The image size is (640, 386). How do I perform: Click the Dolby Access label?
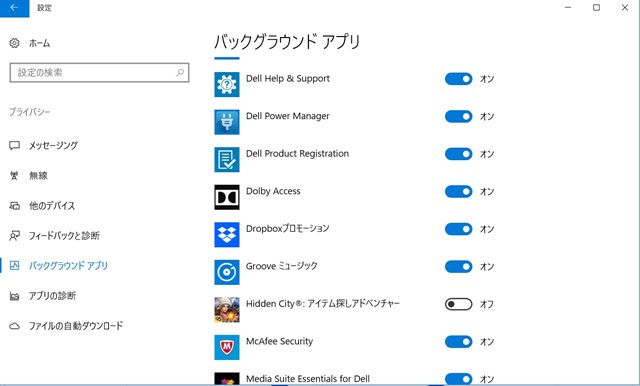click(273, 191)
